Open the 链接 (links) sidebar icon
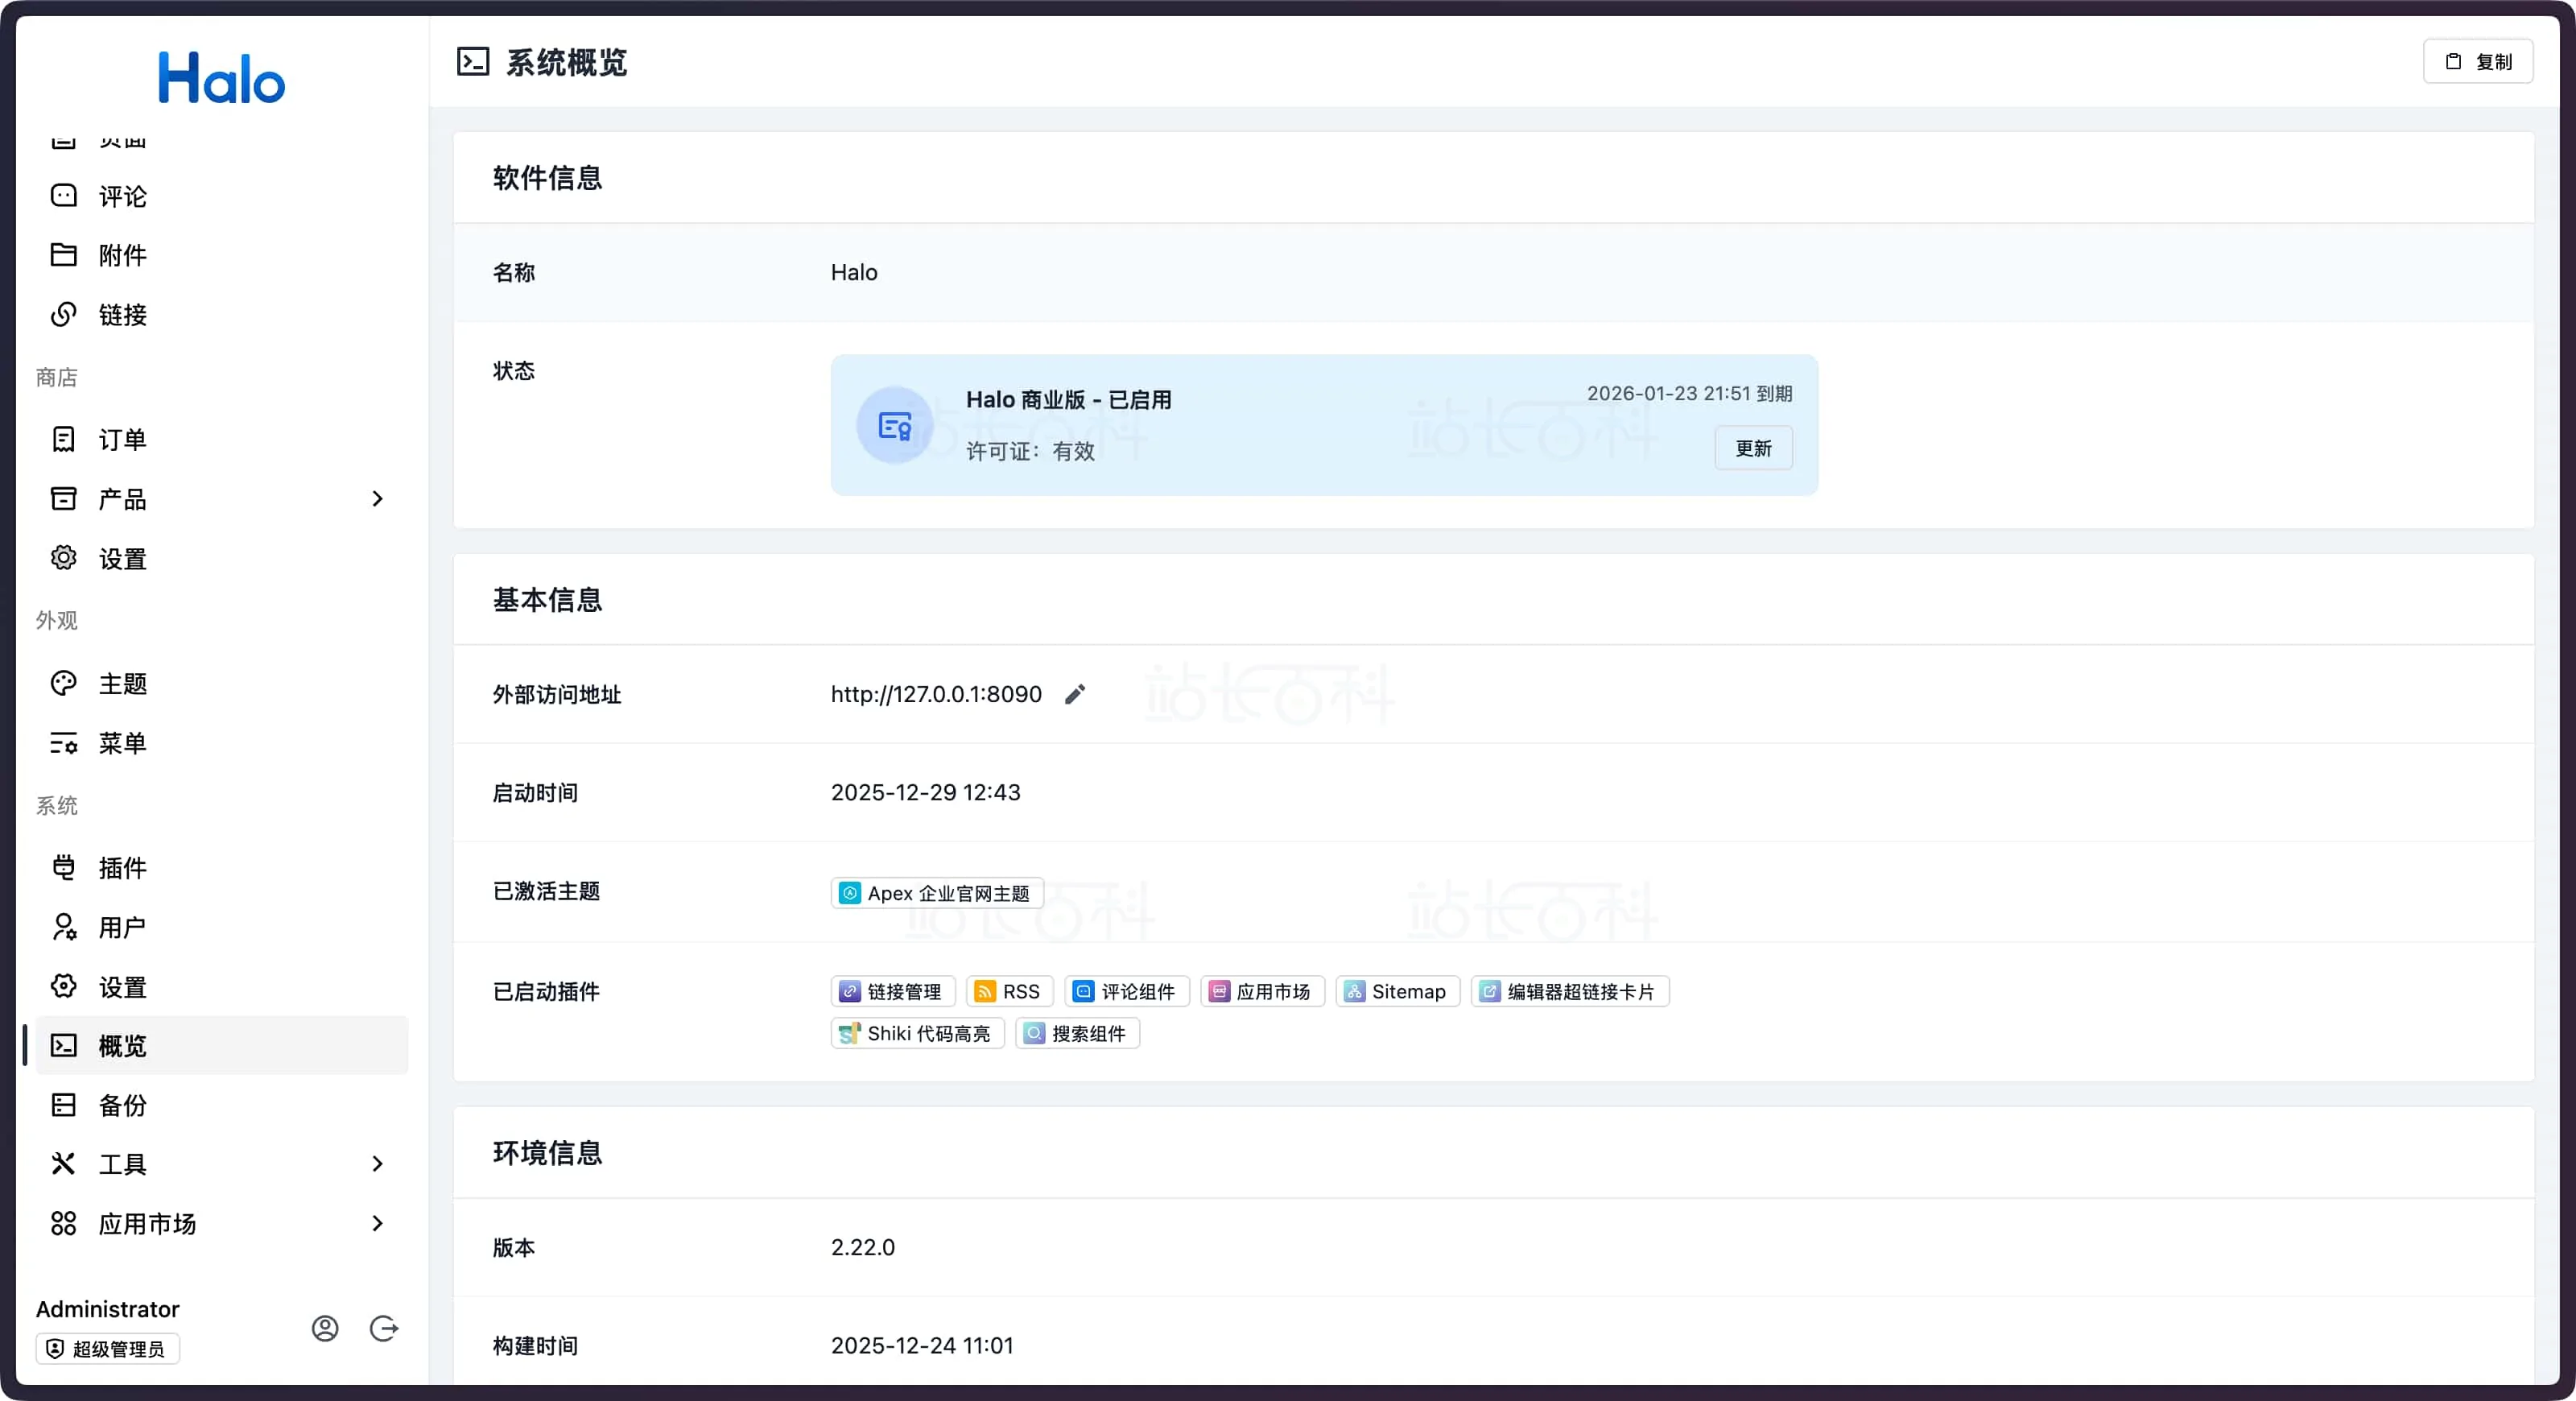 click(63, 315)
